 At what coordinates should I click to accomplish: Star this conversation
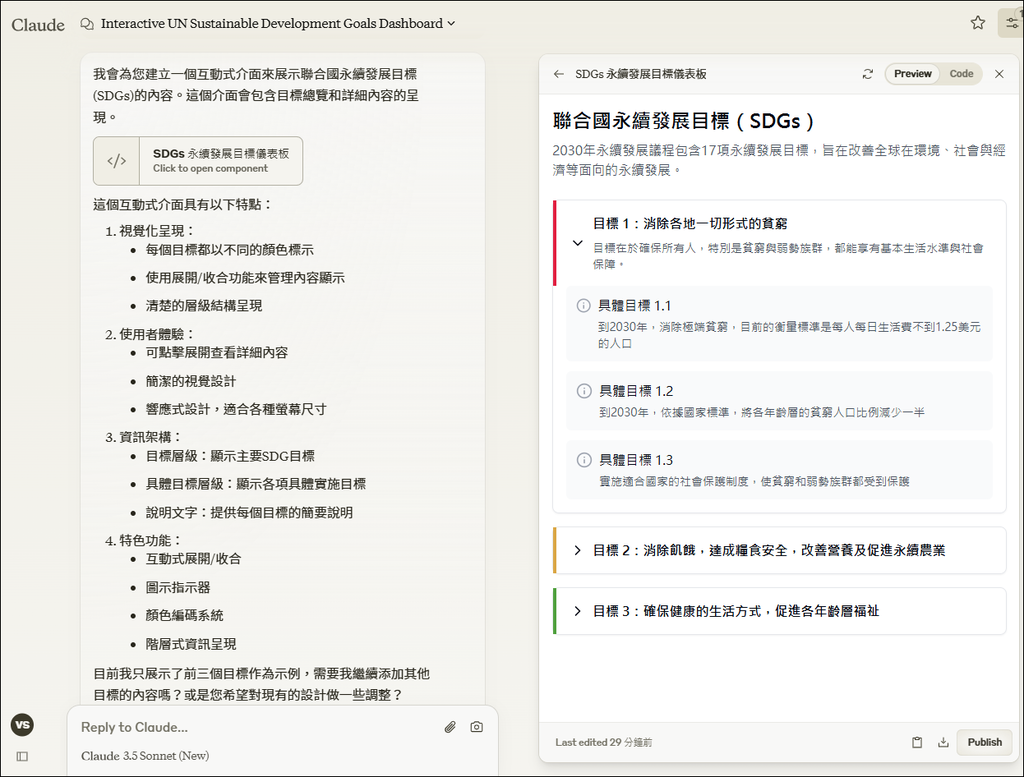click(977, 22)
